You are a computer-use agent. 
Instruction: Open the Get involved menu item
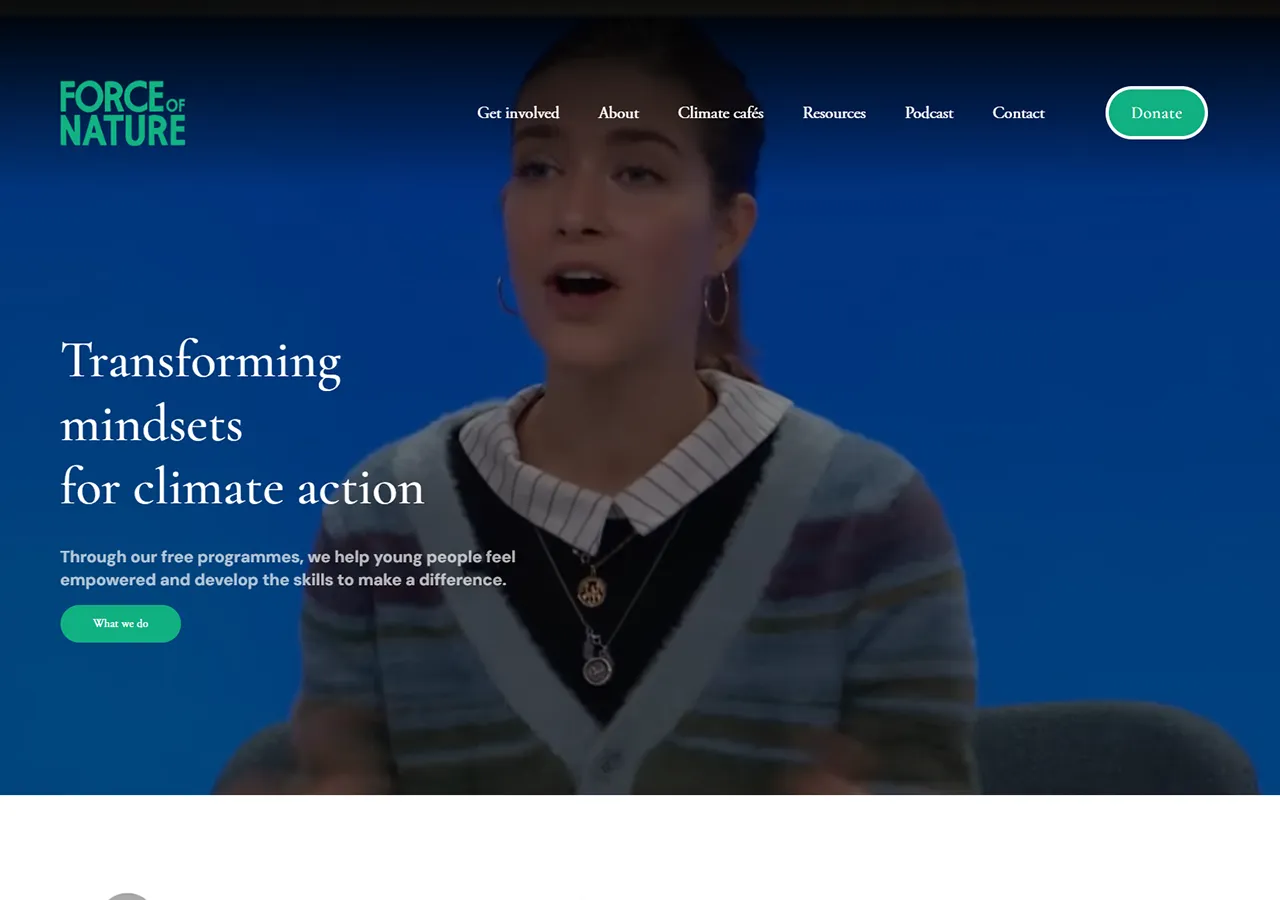pos(518,113)
